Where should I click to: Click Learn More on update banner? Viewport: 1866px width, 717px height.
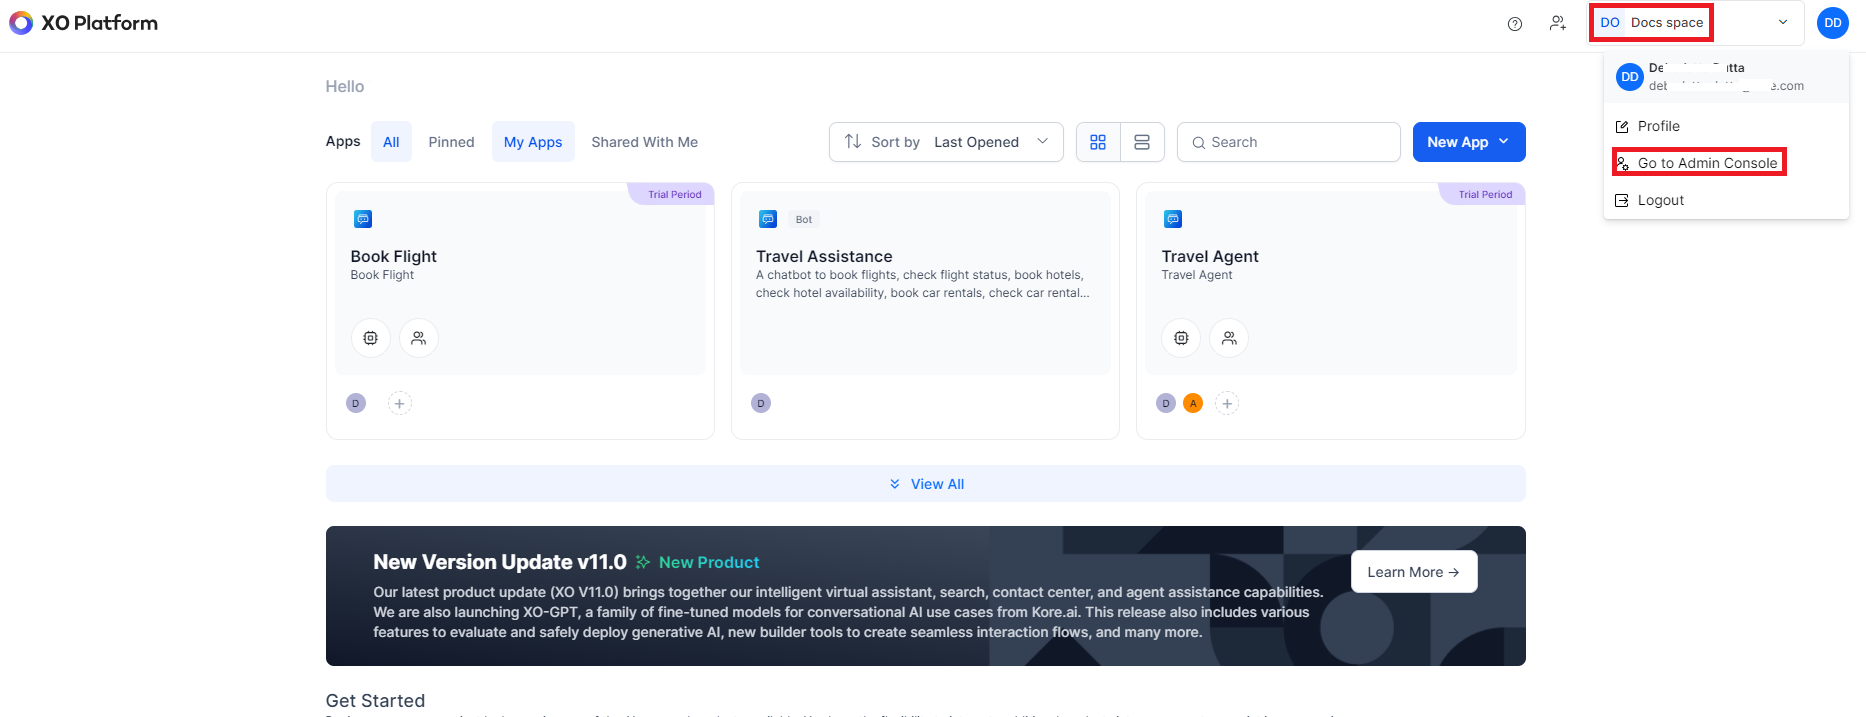(1413, 572)
